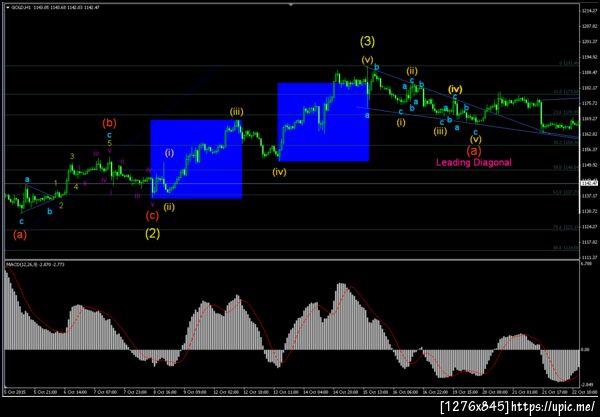Viewport: 600px width, 417px height.
Task: Select the (iii) label under the diagonal
Action: (x=440, y=131)
